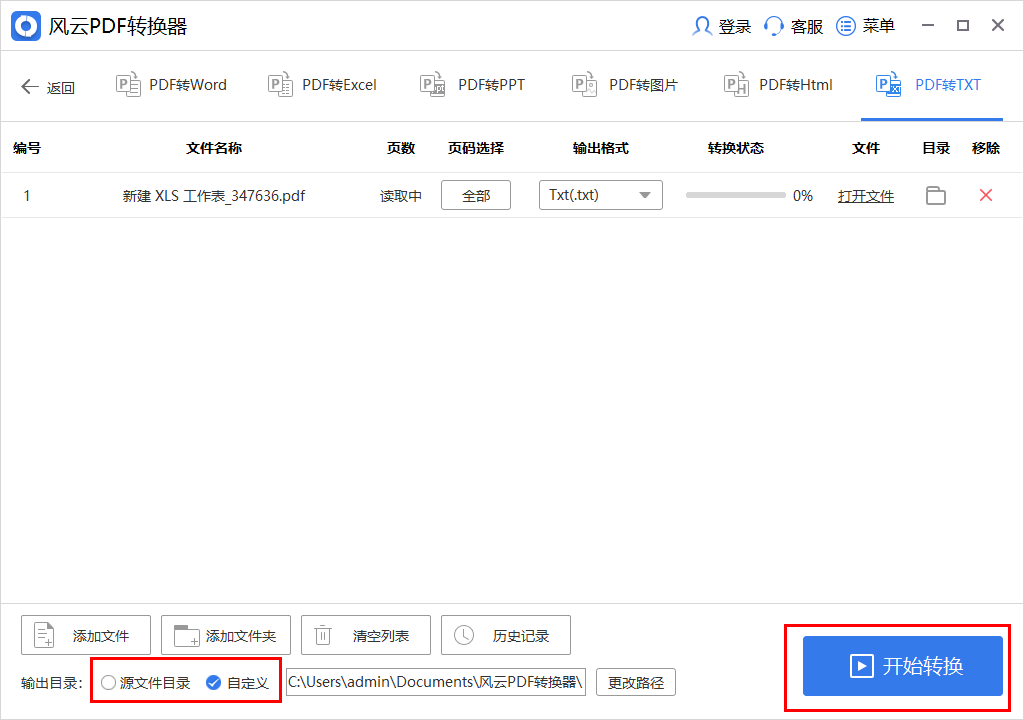The image size is (1024, 720).
Task: Open the 全部 page selection button
Action: [x=476, y=196]
